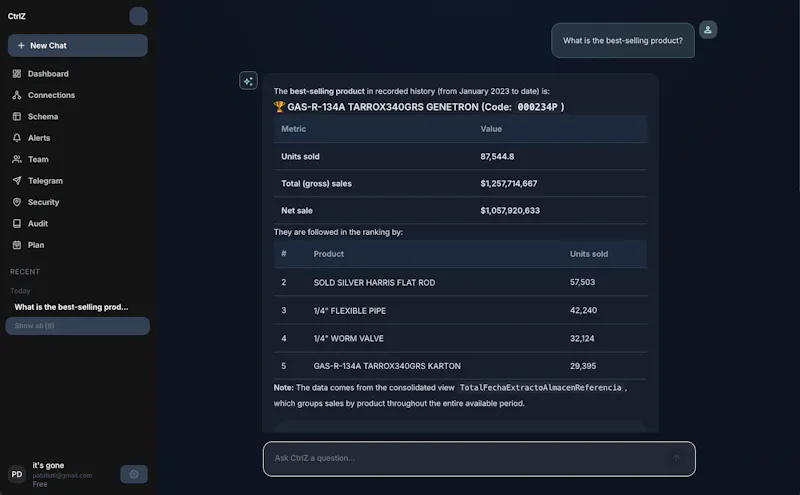Click the PD user avatar
This screenshot has height=495, width=800.
click(17, 474)
